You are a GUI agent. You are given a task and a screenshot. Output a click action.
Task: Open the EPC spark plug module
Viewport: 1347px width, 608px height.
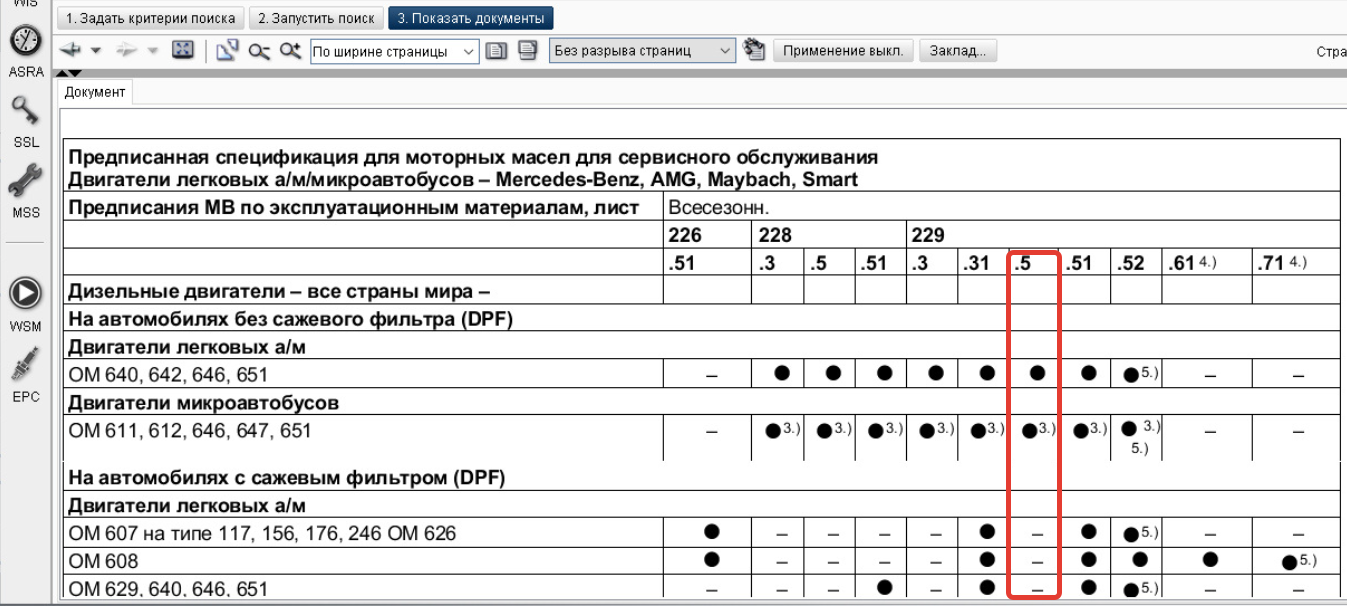(25, 366)
